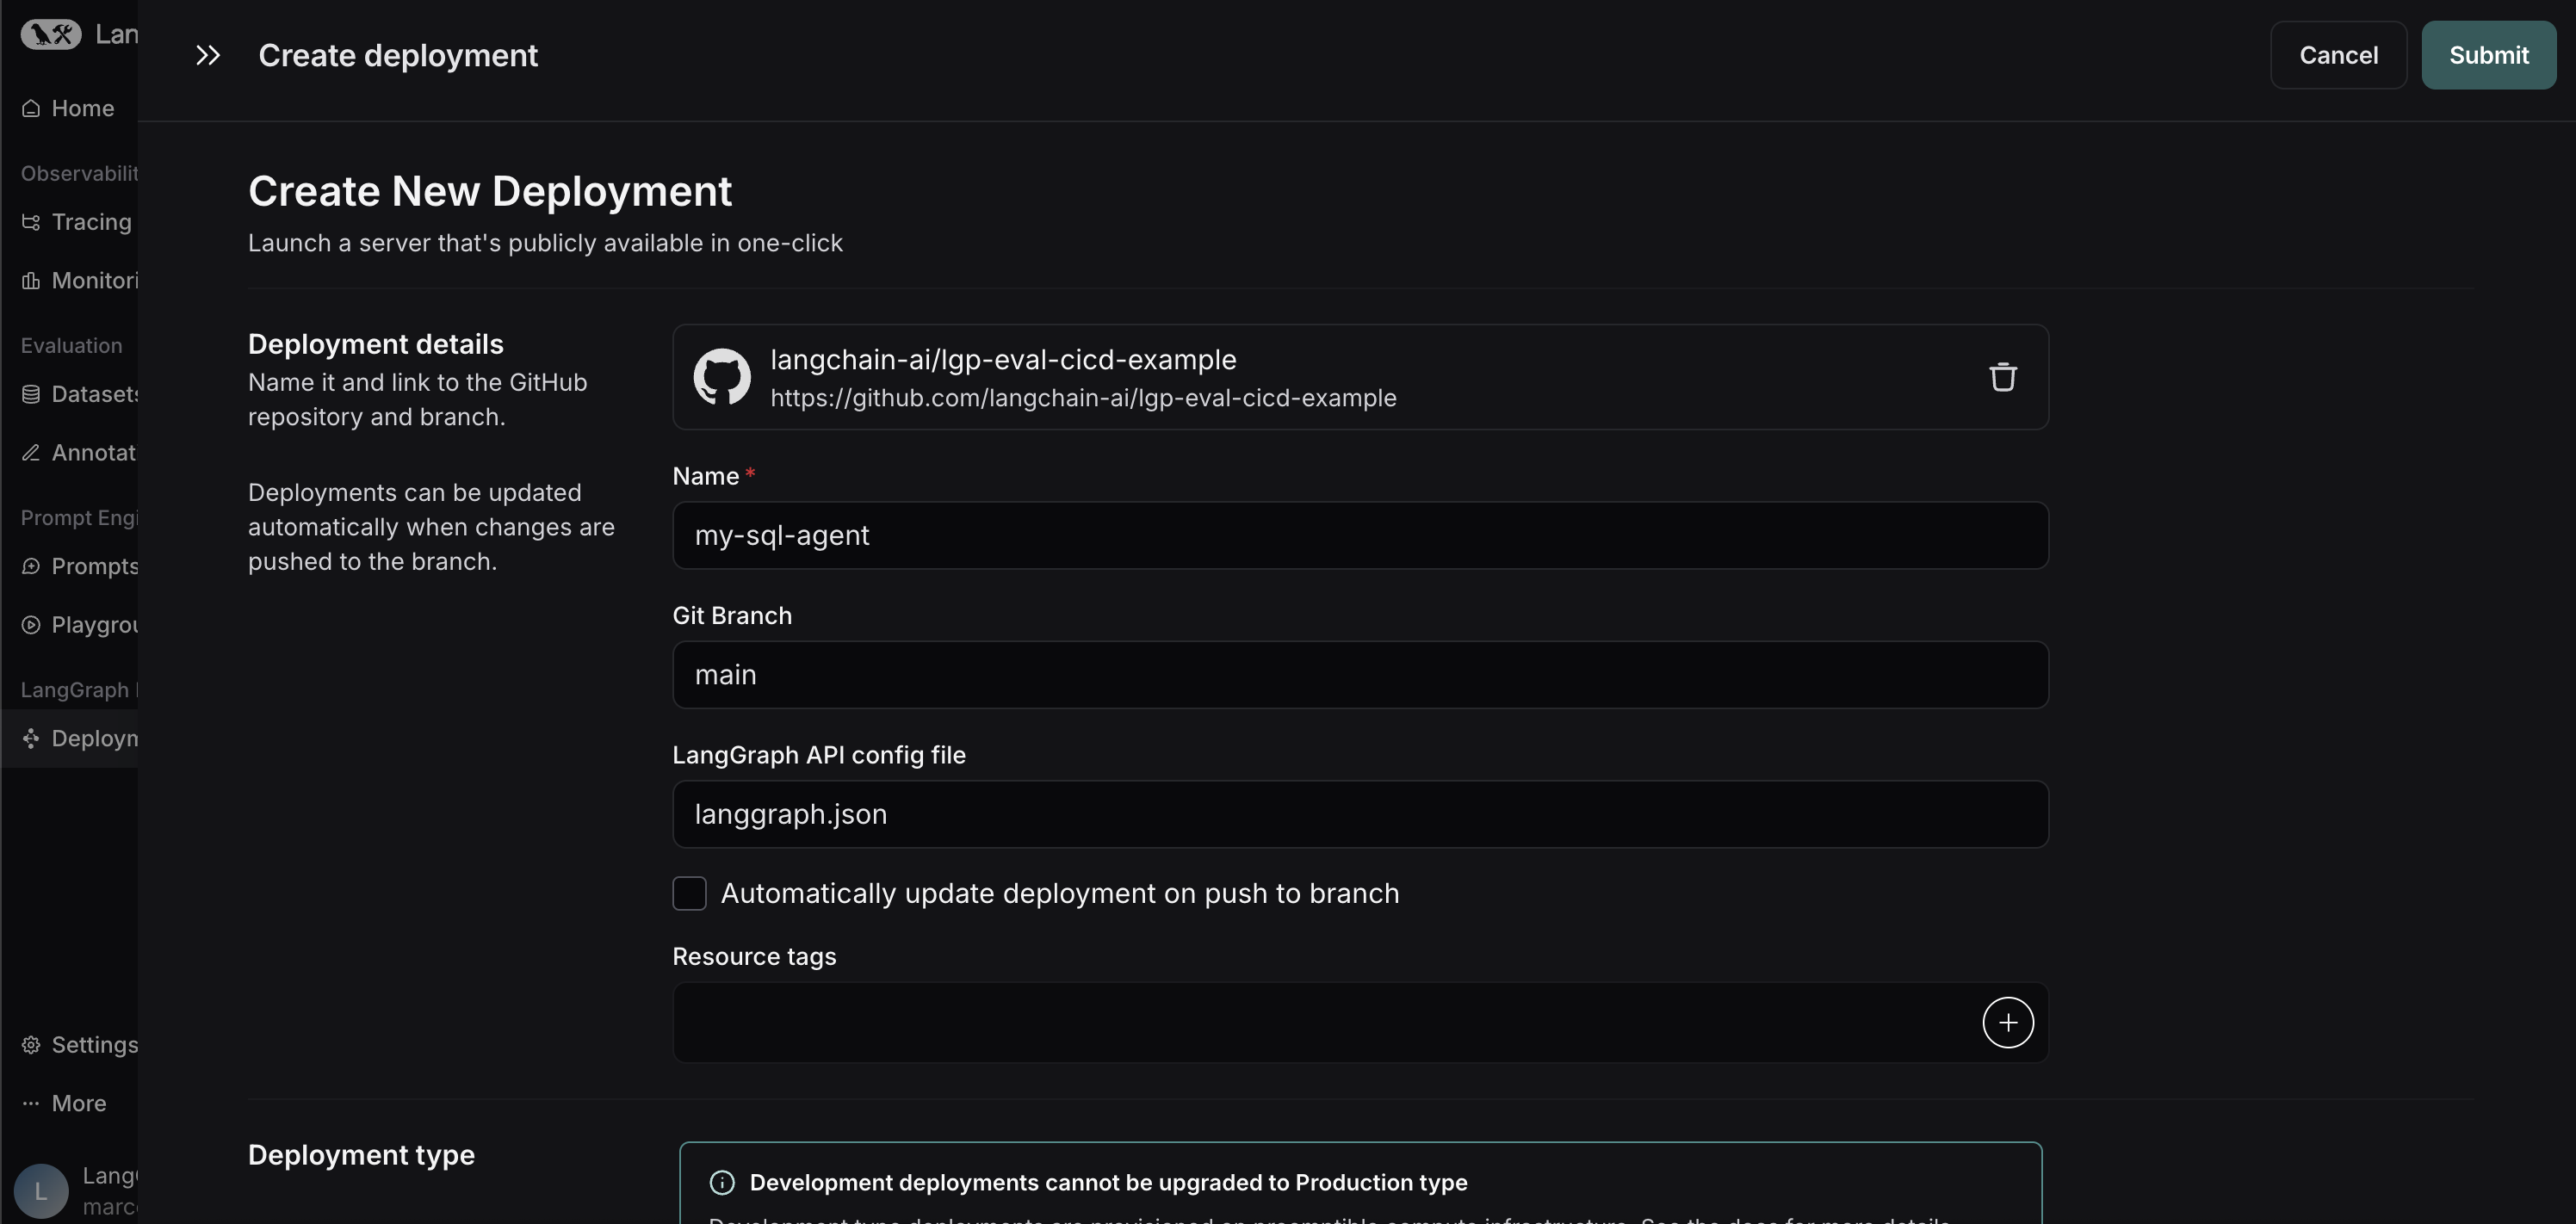Click the Datasets database icon
2576x1224 pixels.
point(31,394)
